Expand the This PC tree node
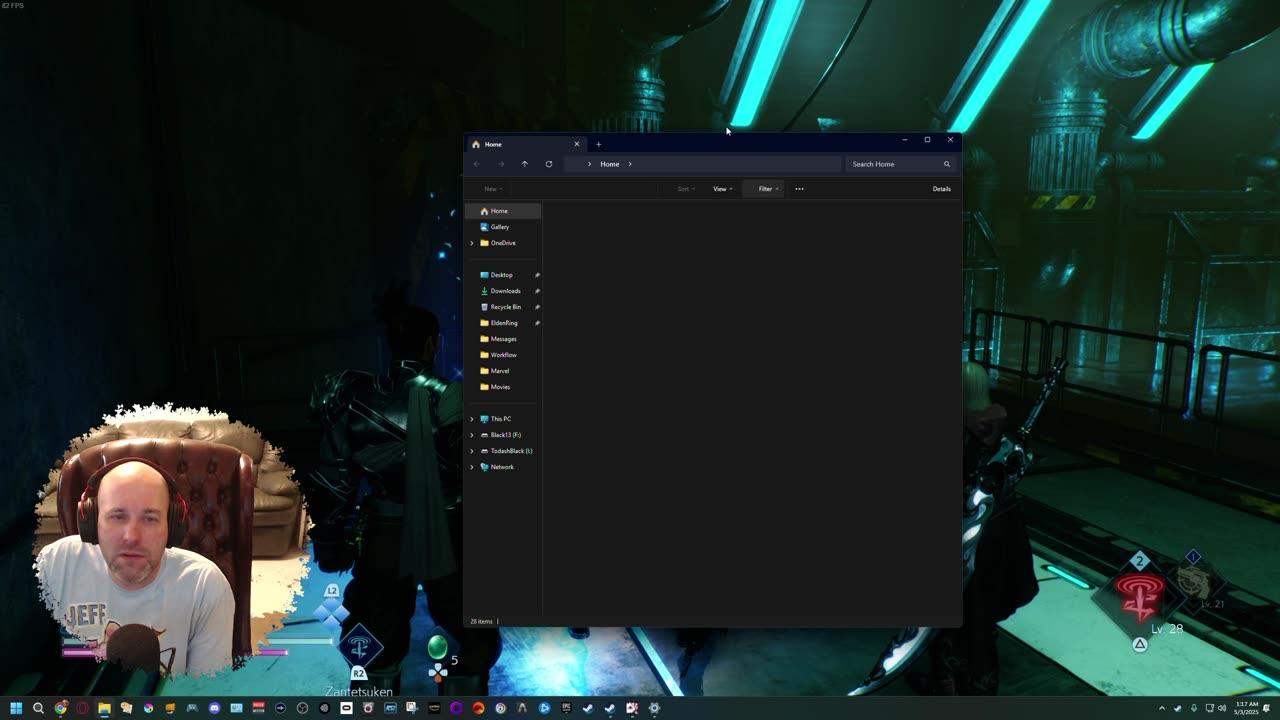Viewport: 1280px width, 720px height. (x=472, y=419)
